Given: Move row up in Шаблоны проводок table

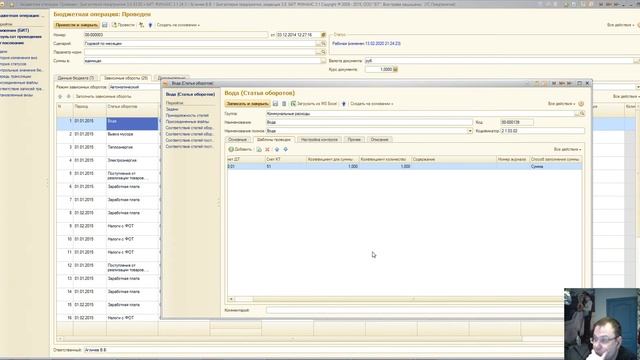Looking at the screenshot, I should 277,149.
